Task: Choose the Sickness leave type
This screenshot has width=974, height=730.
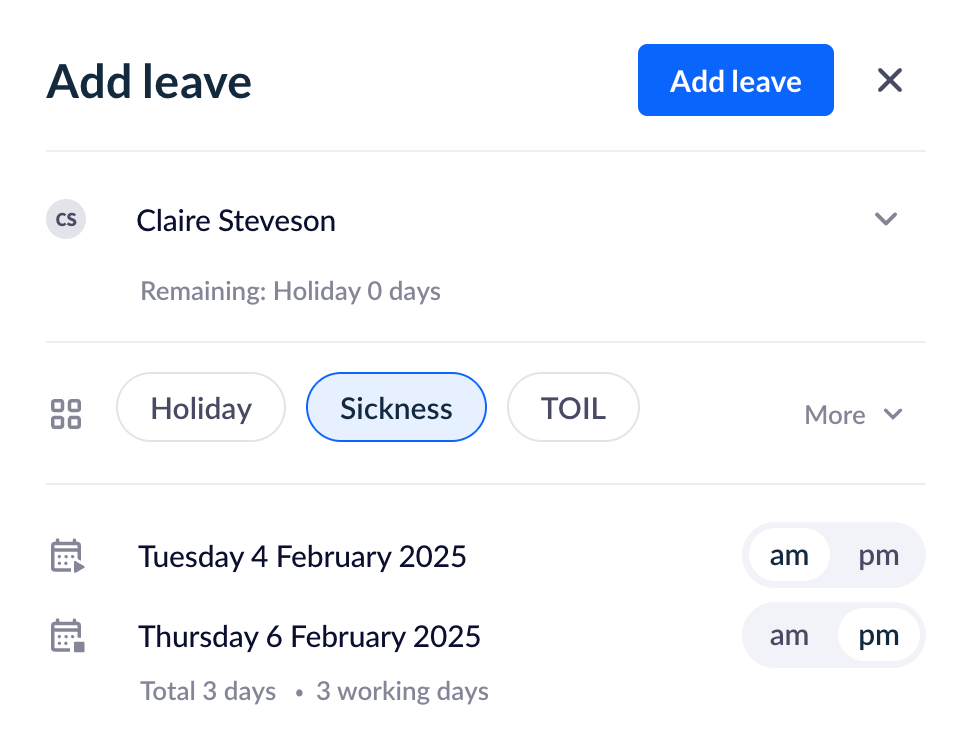Action: pyautogui.click(x=396, y=407)
